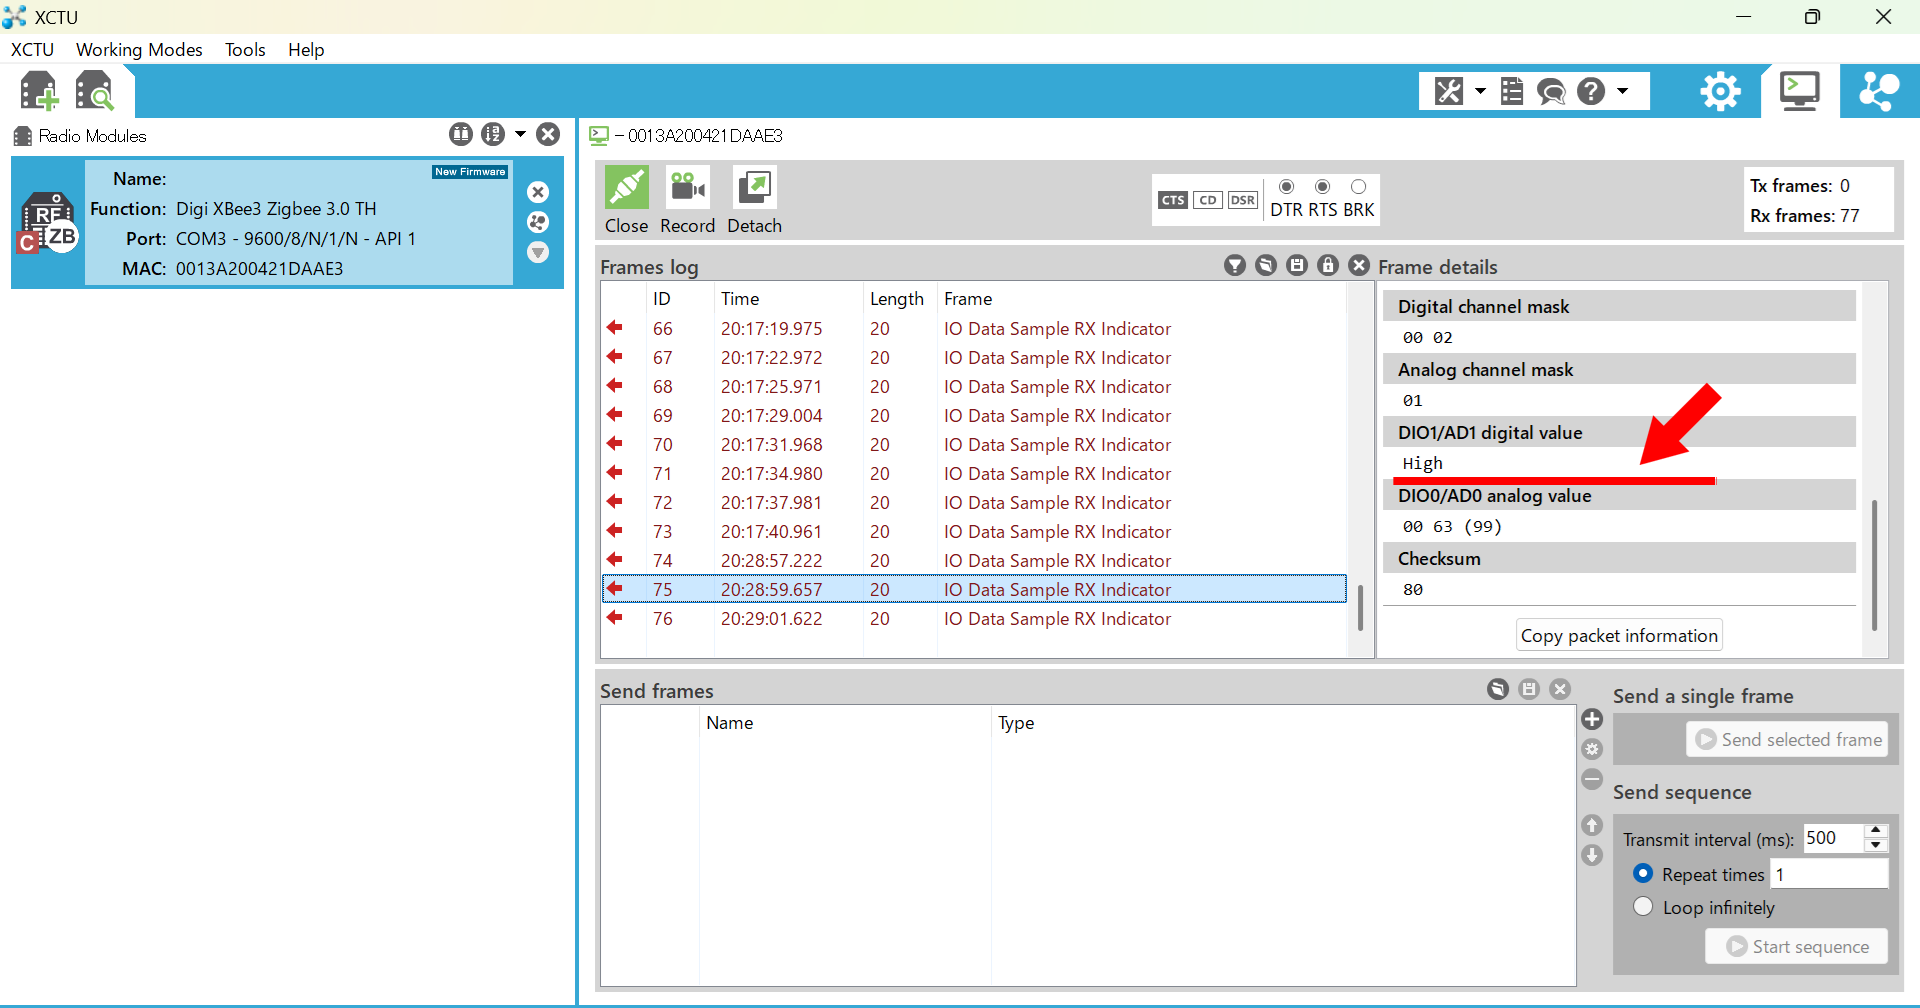Screen dimensions: 1920x1008
Task: Open the XCTU menu
Action: pyautogui.click(x=32, y=50)
